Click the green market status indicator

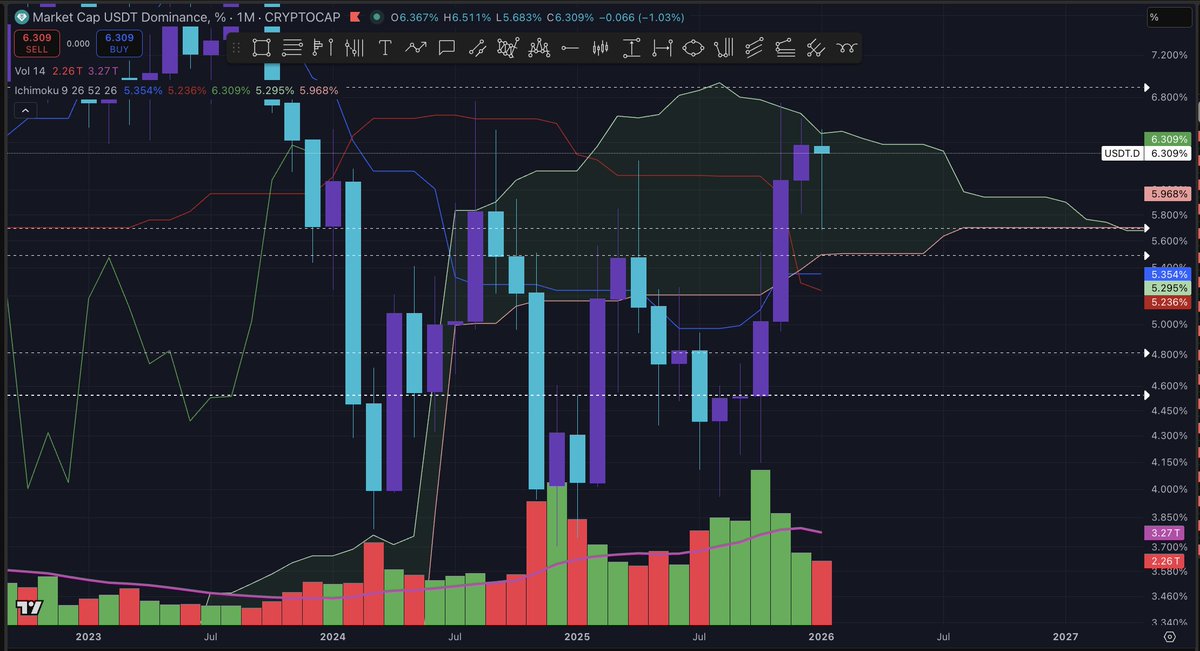tap(375, 16)
